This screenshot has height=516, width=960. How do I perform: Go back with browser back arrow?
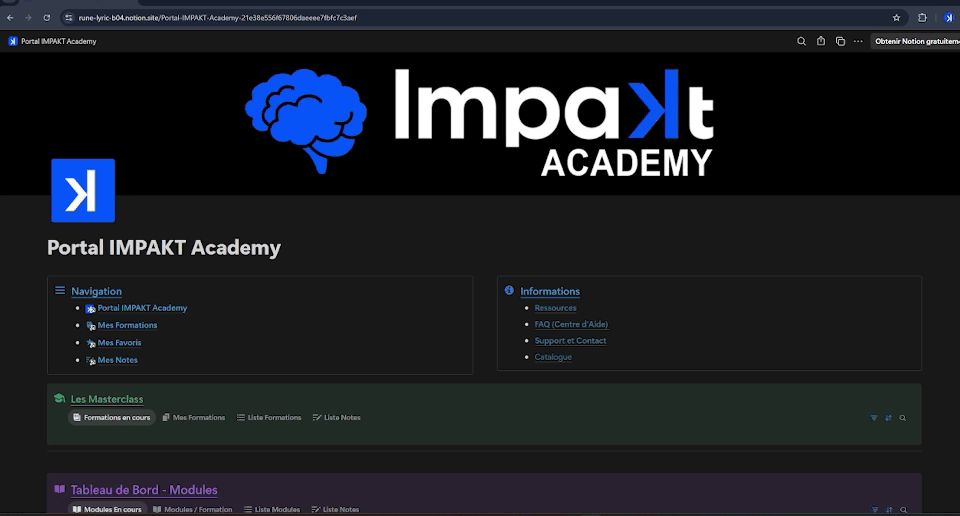pos(10,18)
